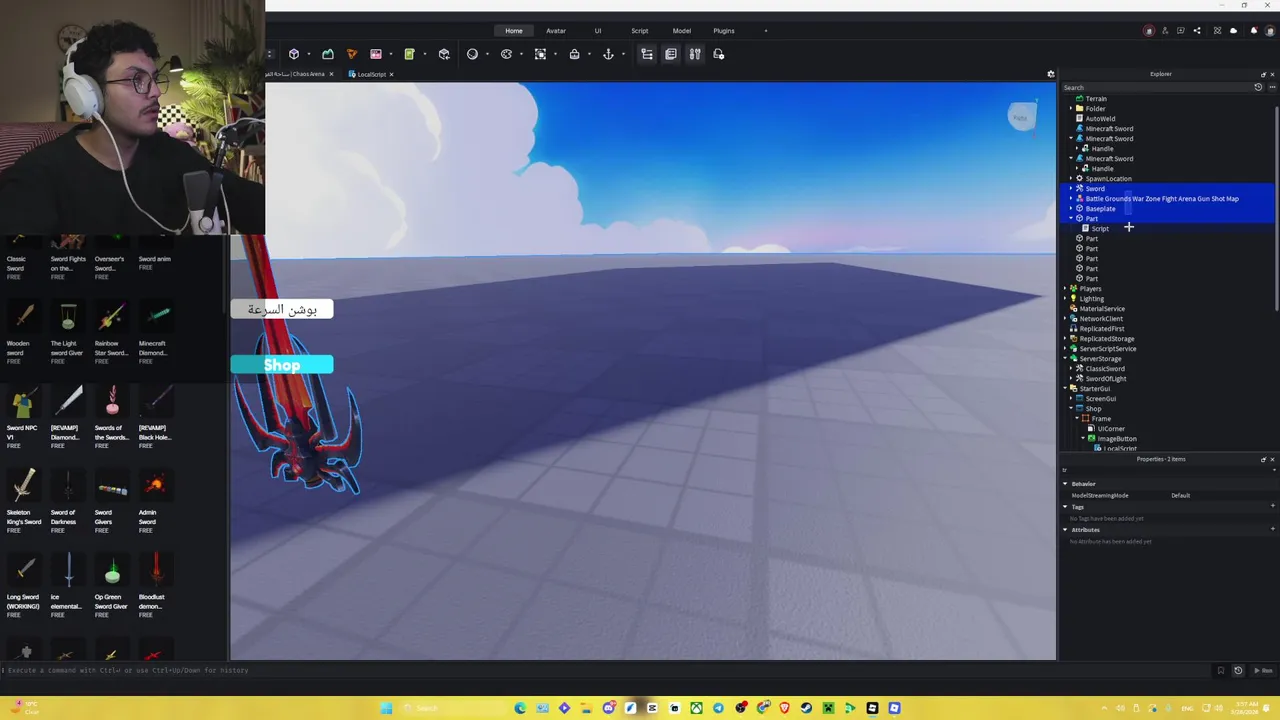Switch to the Avatar ribbon tab
The image size is (1280, 720).
point(556,31)
